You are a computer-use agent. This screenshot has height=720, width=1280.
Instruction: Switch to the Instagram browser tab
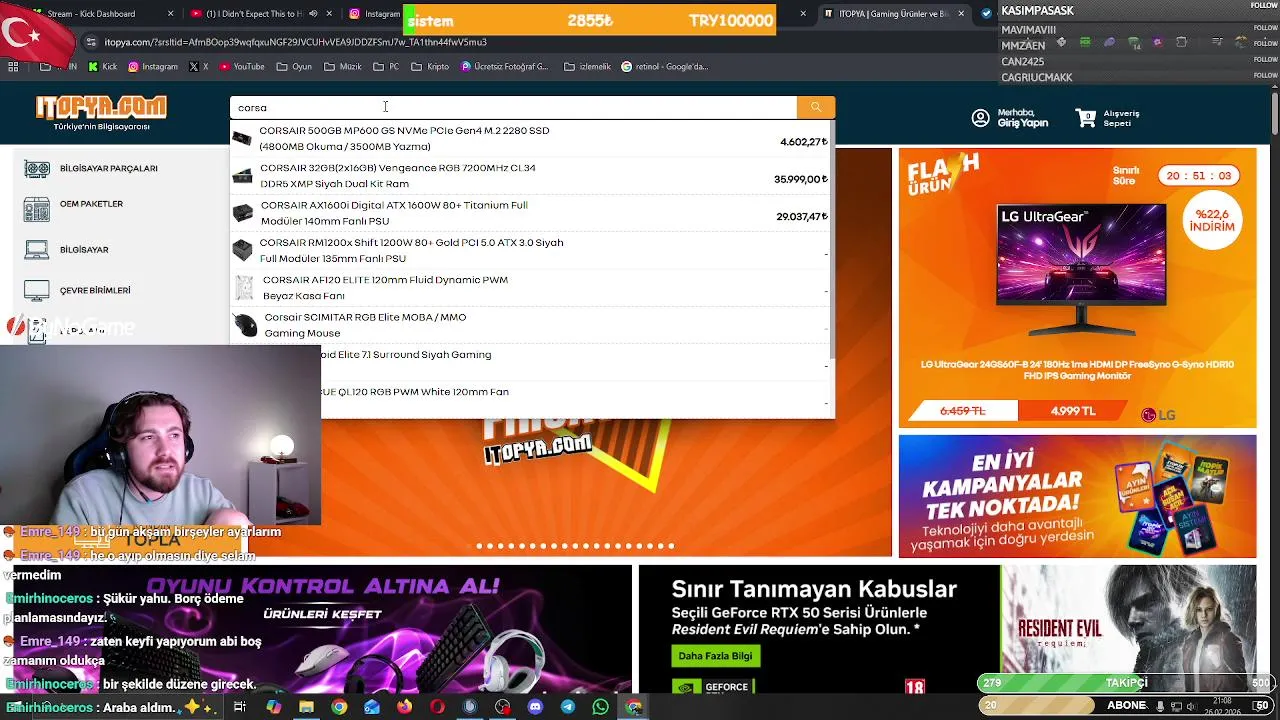[375, 14]
